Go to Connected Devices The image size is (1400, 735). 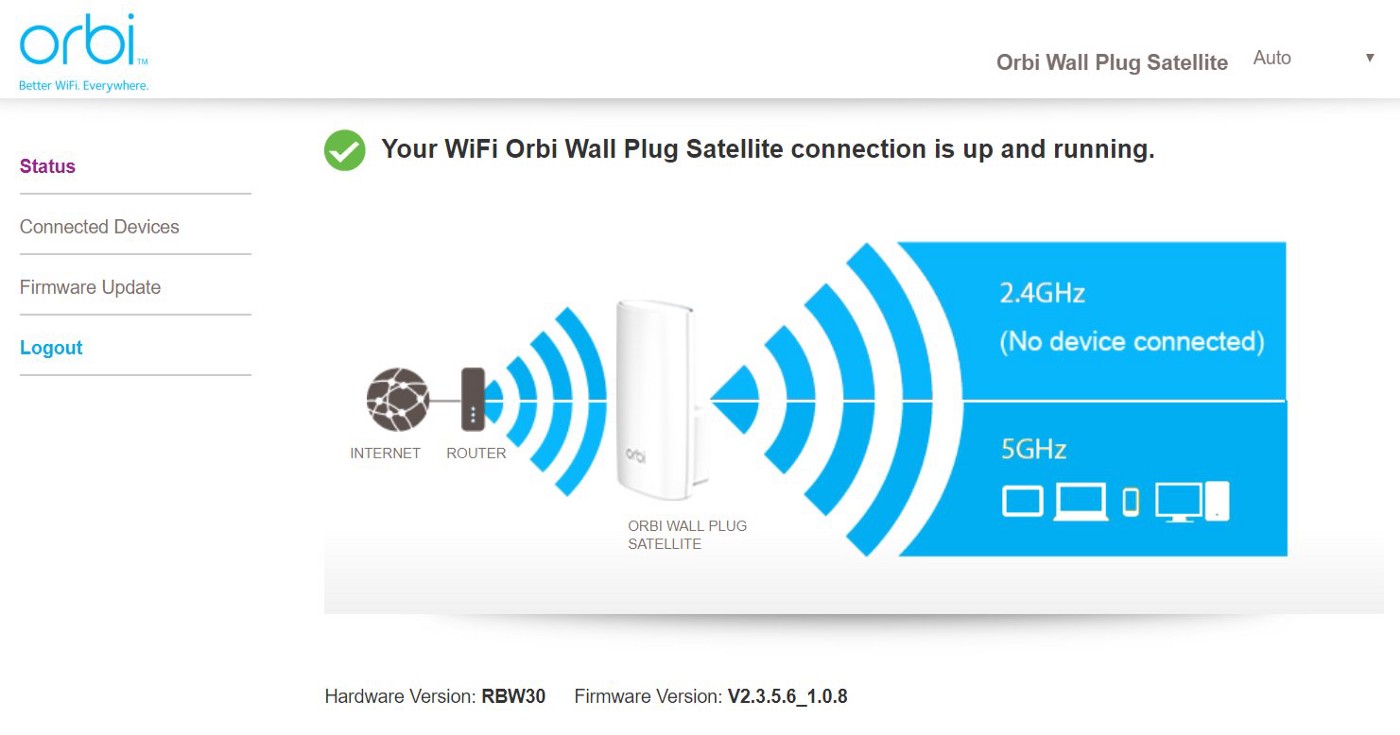coord(100,227)
